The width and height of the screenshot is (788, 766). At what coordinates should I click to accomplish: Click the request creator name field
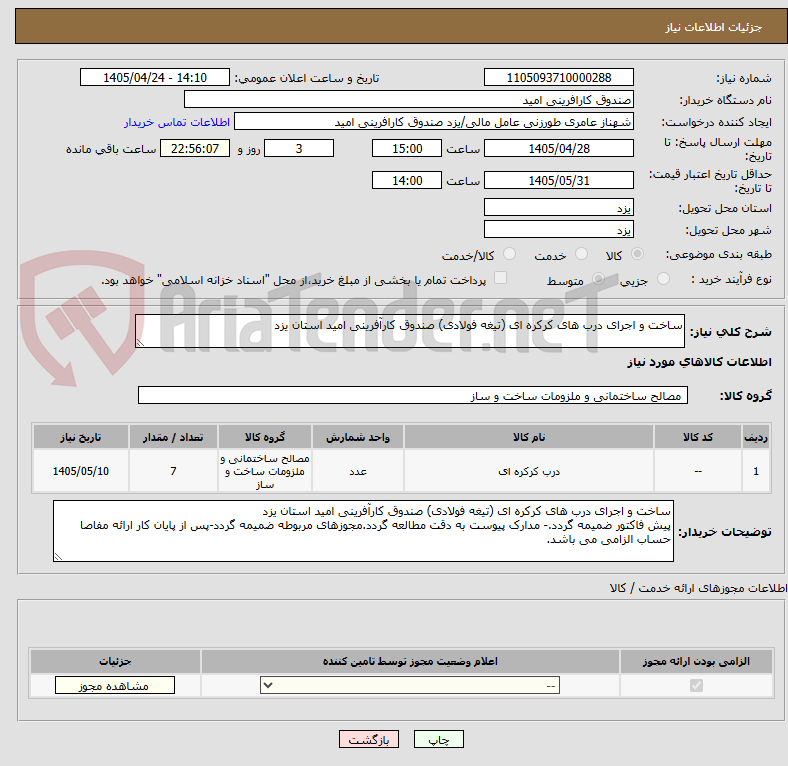(x=434, y=122)
